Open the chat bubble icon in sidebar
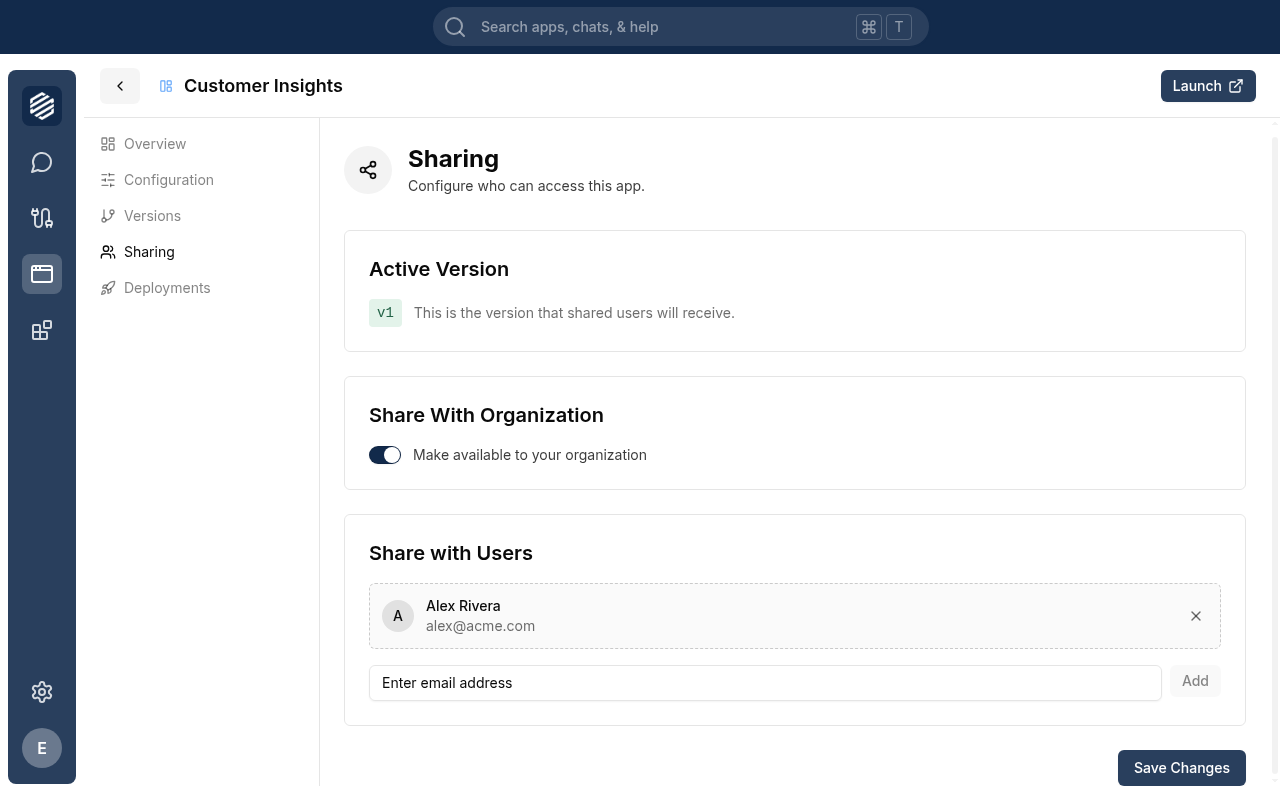1280x800 pixels. click(x=42, y=162)
